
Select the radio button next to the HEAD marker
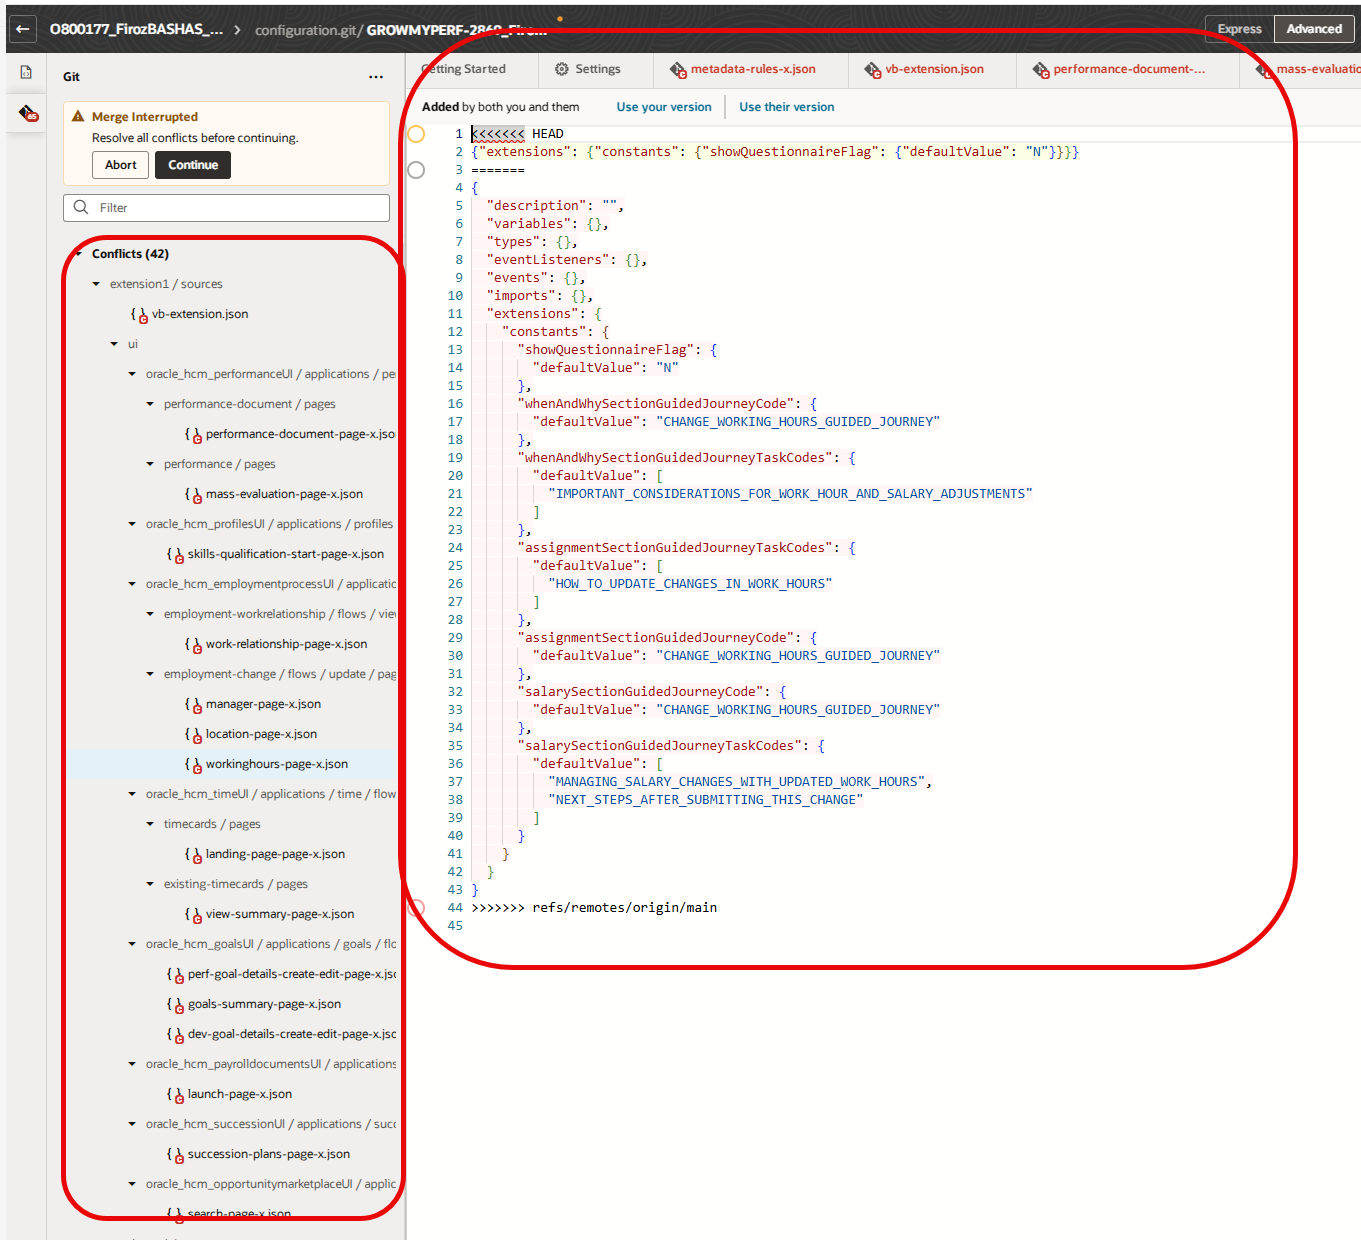coord(416,133)
